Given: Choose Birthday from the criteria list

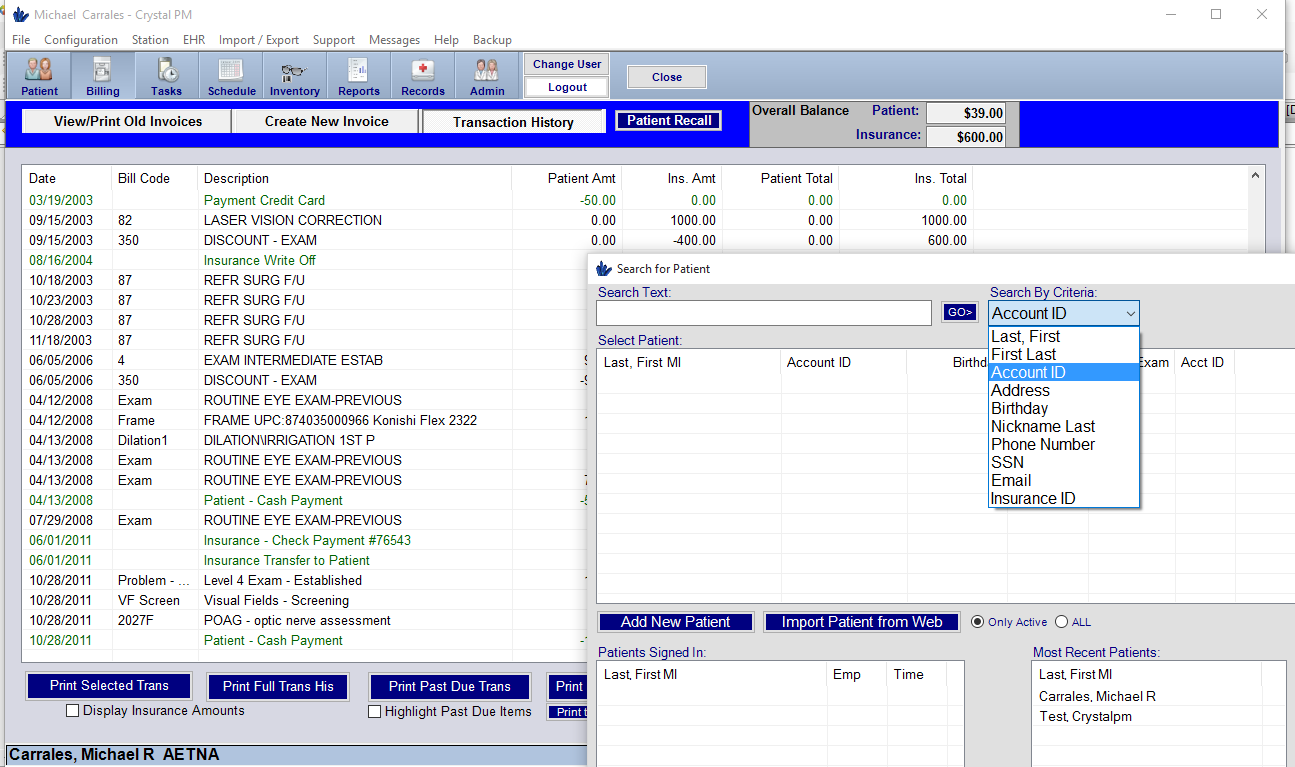Looking at the screenshot, I should pos(1019,408).
